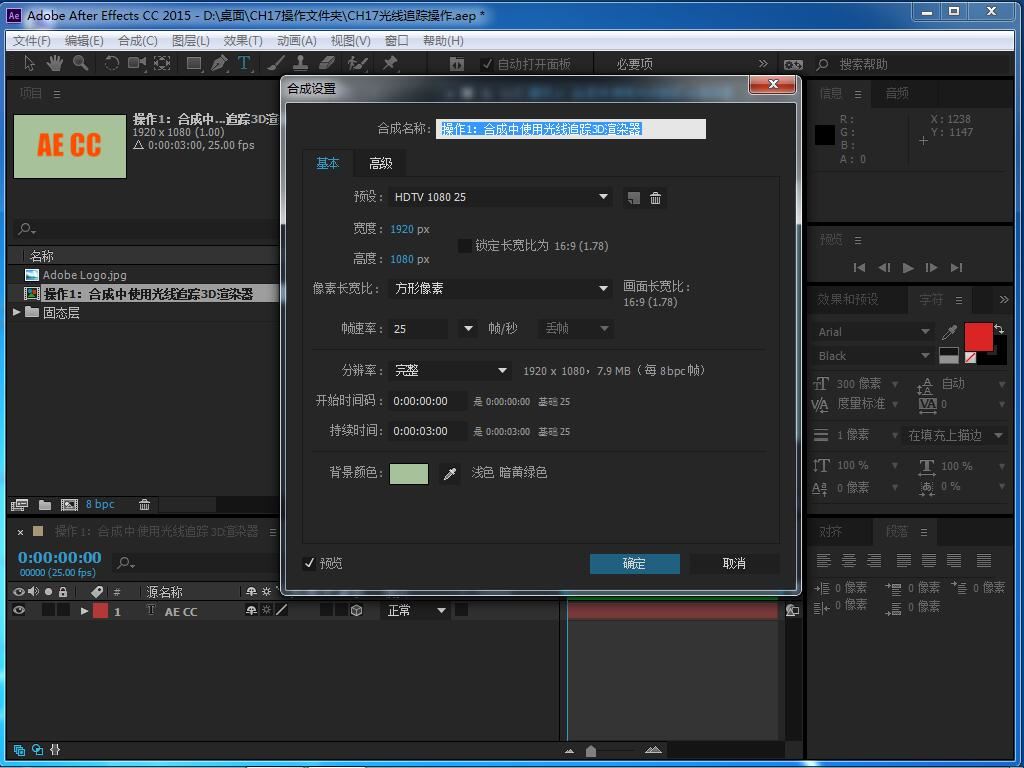This screenshot has height=768, width=1024.
Task: Select the Unified Camera tool
Action: (136, 63)
